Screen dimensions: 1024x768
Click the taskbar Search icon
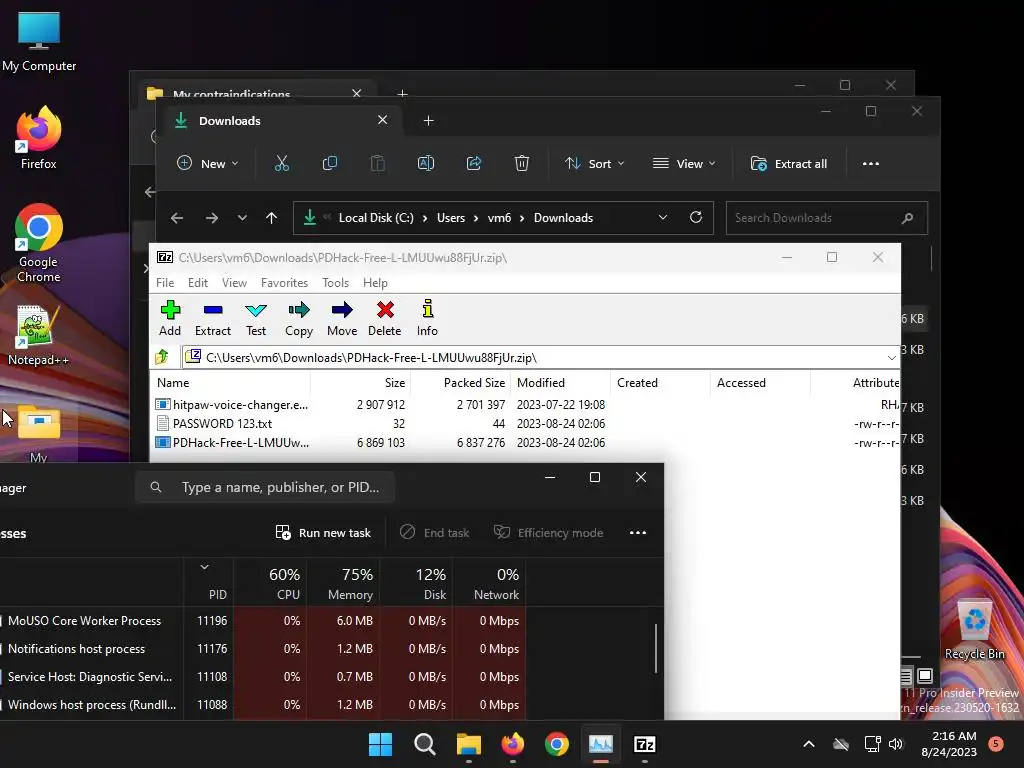click(x=424, y=744)
